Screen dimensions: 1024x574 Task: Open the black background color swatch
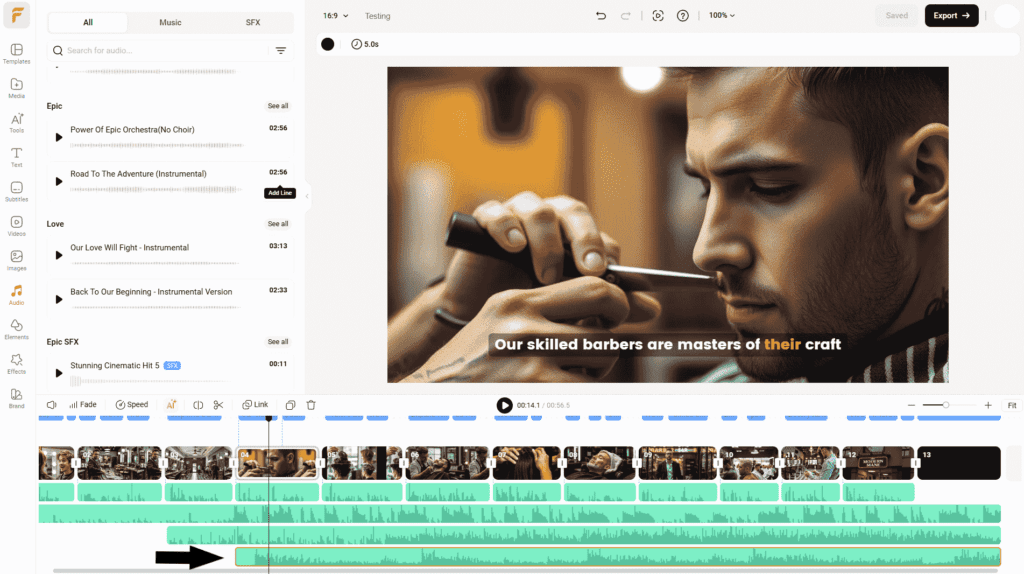[328, 44]
